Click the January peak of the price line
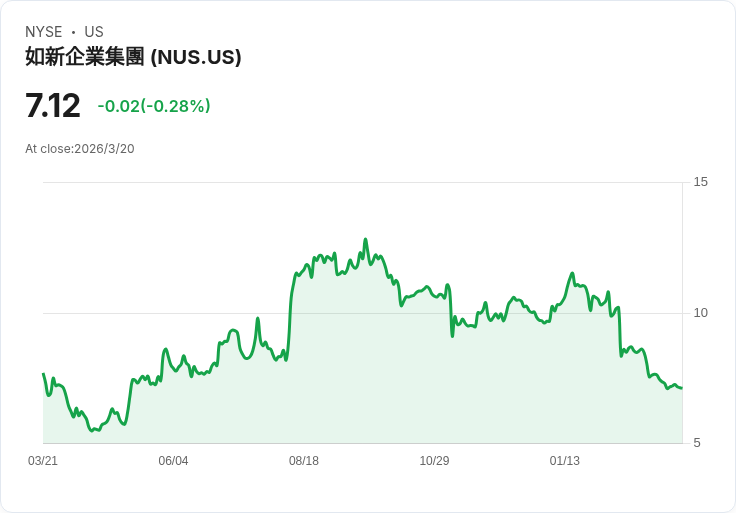Screen dimensions: 736x513 pyautogui.click(x=572, y=273)
